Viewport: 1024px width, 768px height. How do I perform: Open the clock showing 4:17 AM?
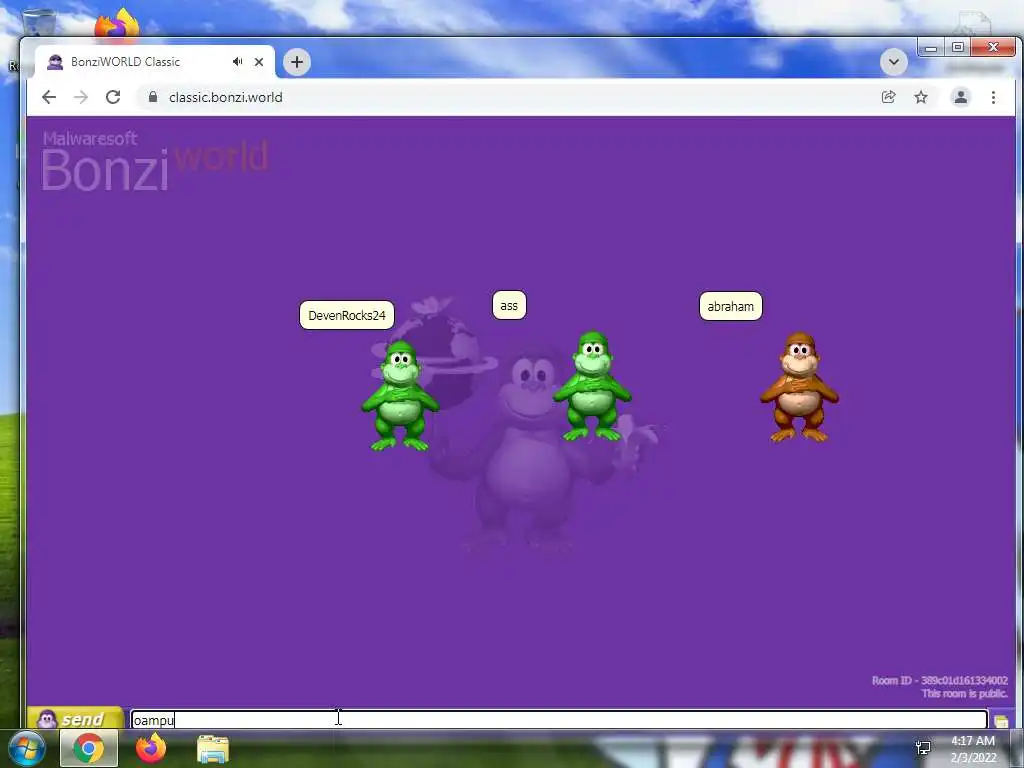click(973, 749)
